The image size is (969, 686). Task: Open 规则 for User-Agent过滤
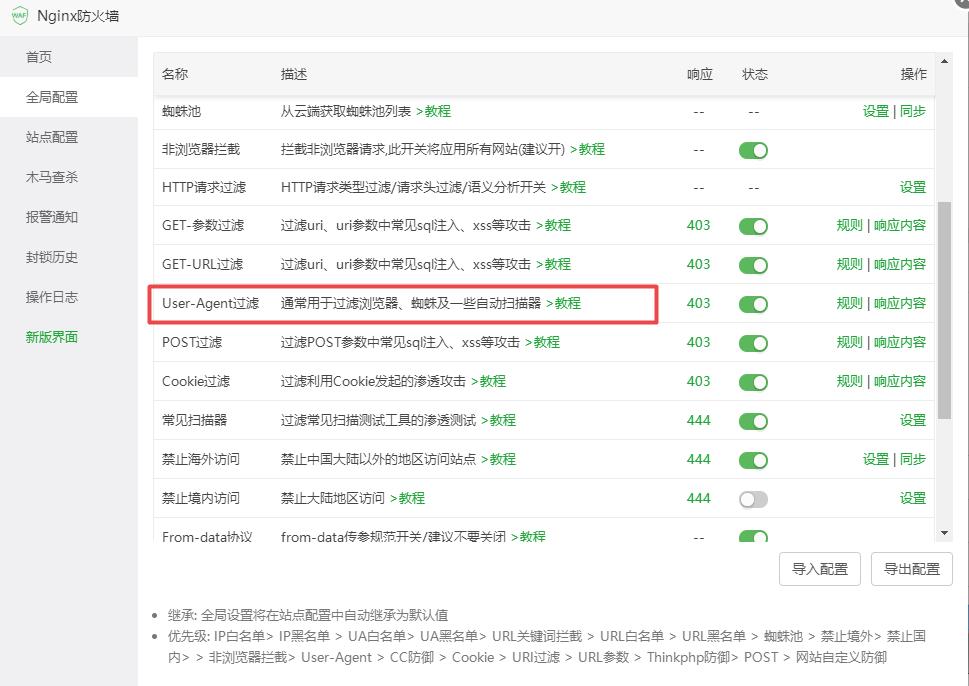849,303
